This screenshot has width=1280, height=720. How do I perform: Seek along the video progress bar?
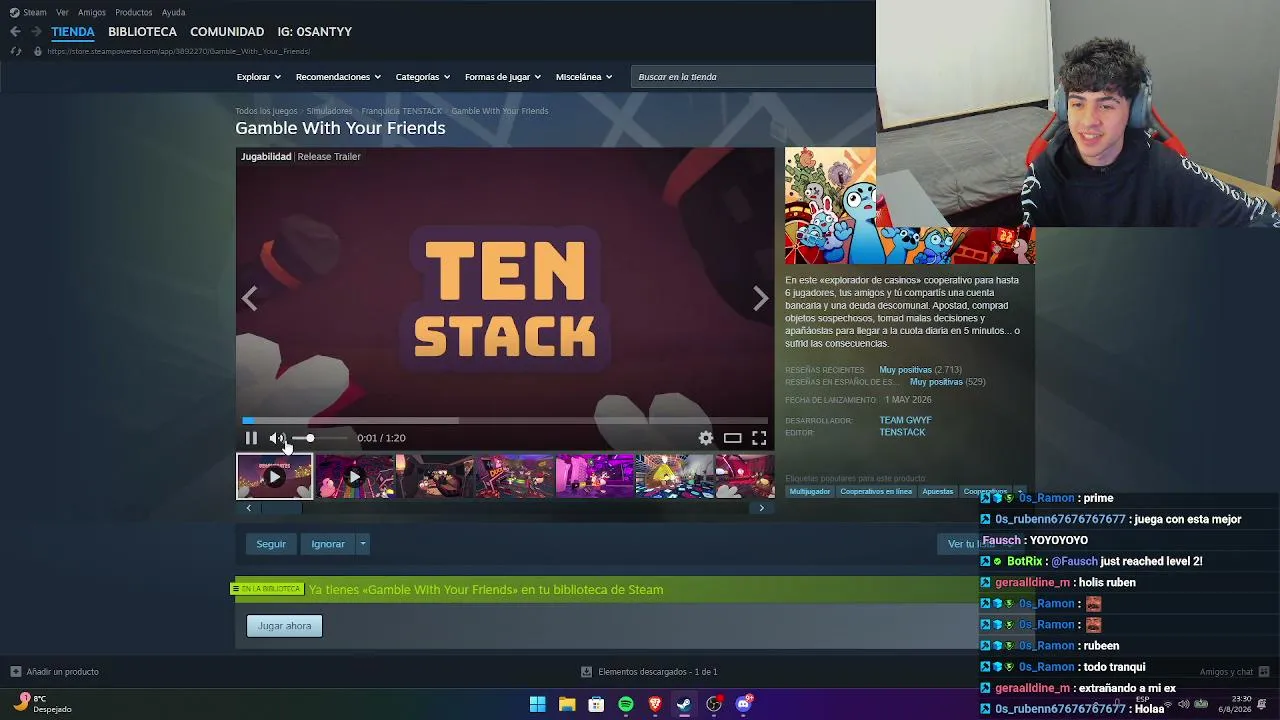(x=505, y=421)
